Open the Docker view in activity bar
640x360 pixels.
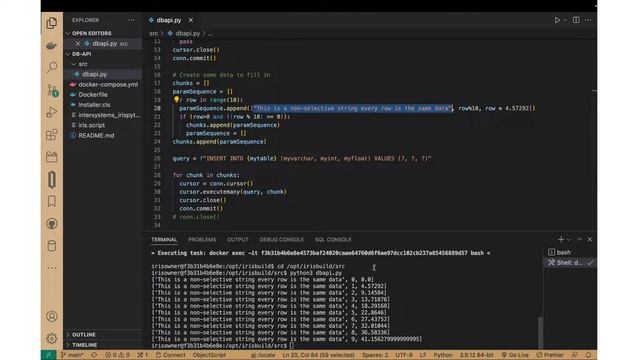pyautogui.click(x=51, y=45)
